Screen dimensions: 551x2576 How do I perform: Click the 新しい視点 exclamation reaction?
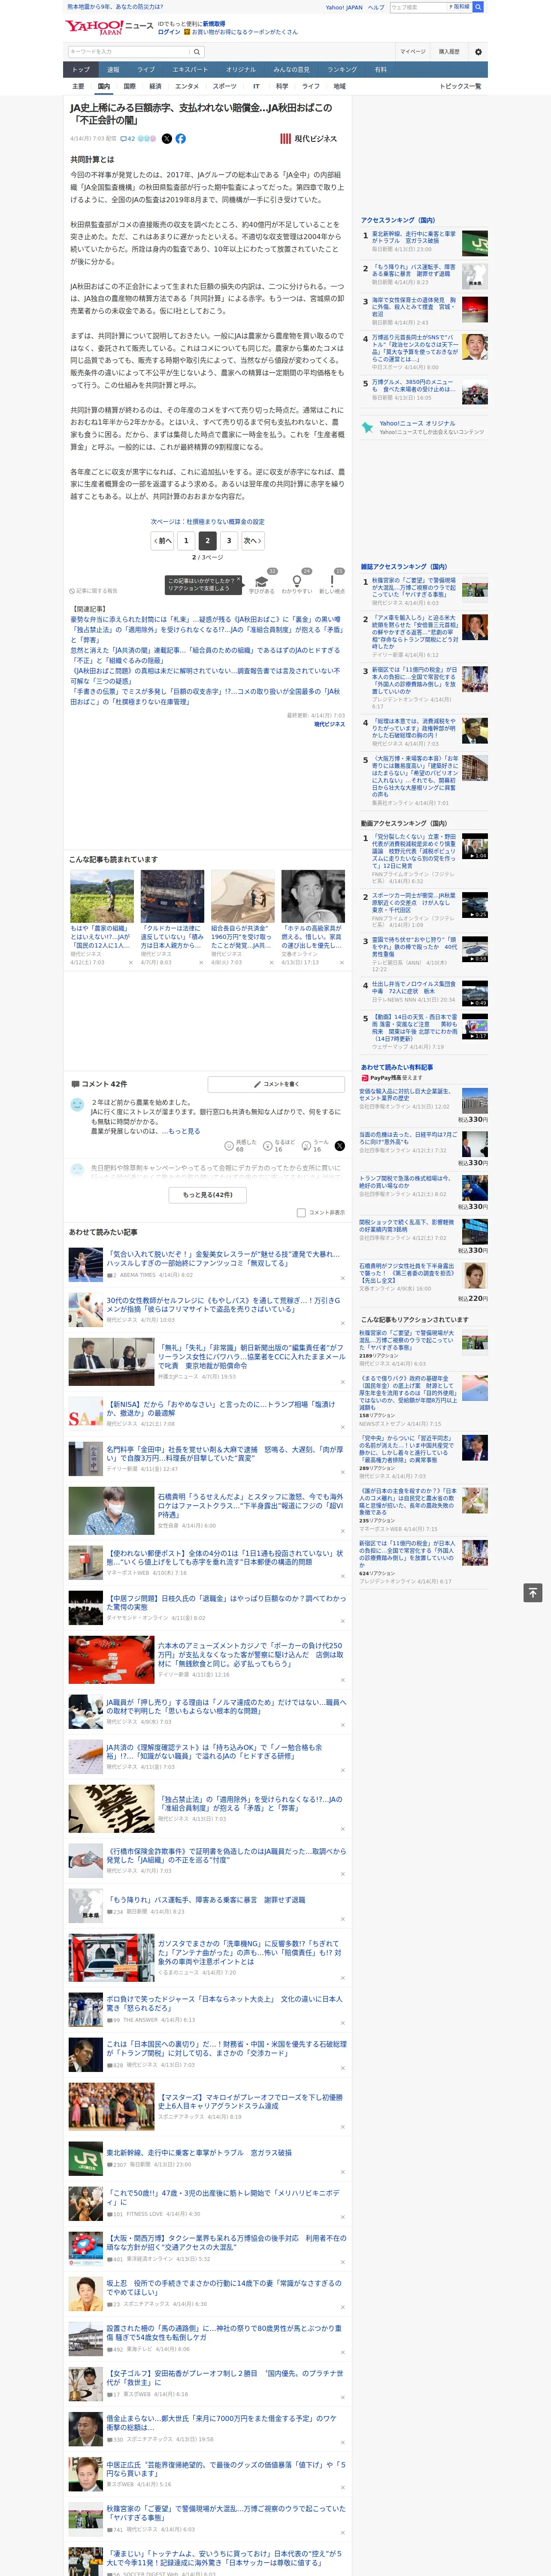coord(332,583)
